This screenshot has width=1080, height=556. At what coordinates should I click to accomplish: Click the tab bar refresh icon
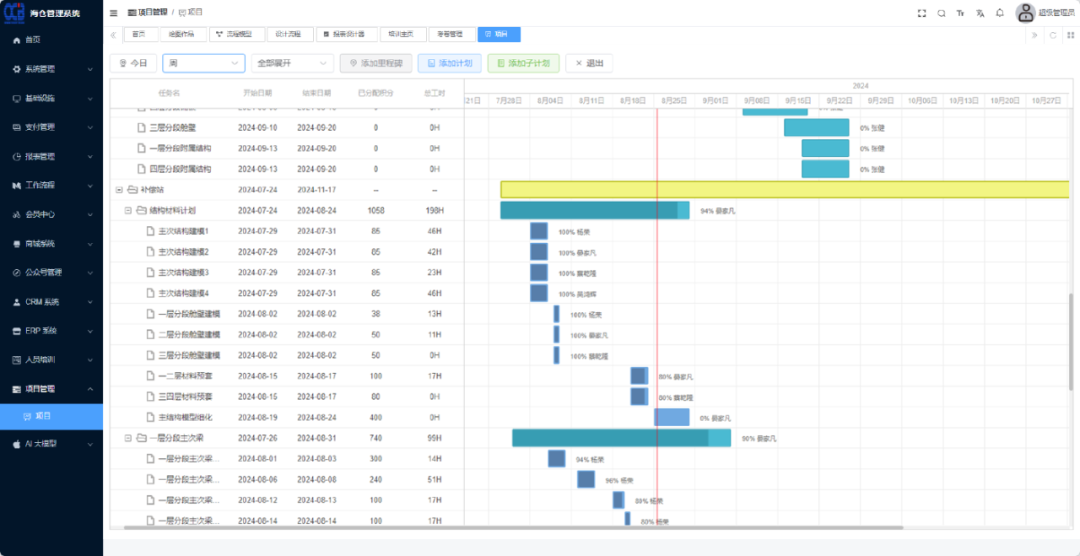[1052, 34]
